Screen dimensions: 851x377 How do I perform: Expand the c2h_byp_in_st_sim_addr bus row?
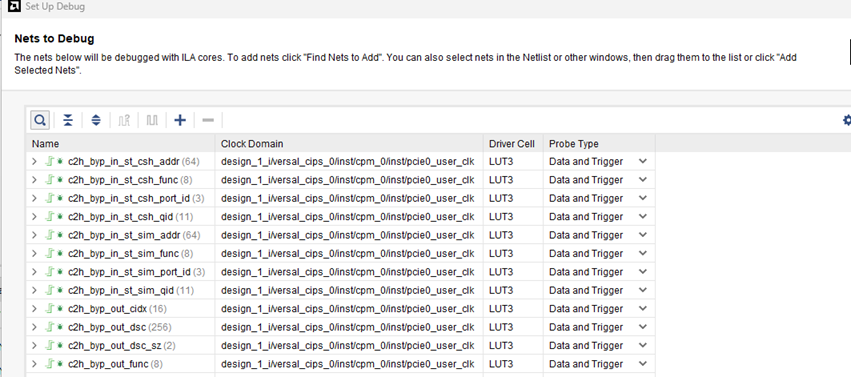click(34, 235)
